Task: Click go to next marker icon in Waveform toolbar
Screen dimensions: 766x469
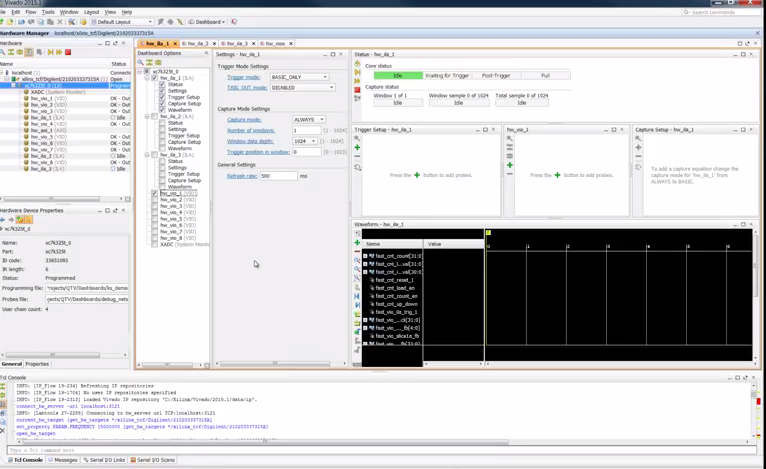Action: [357, 305]
